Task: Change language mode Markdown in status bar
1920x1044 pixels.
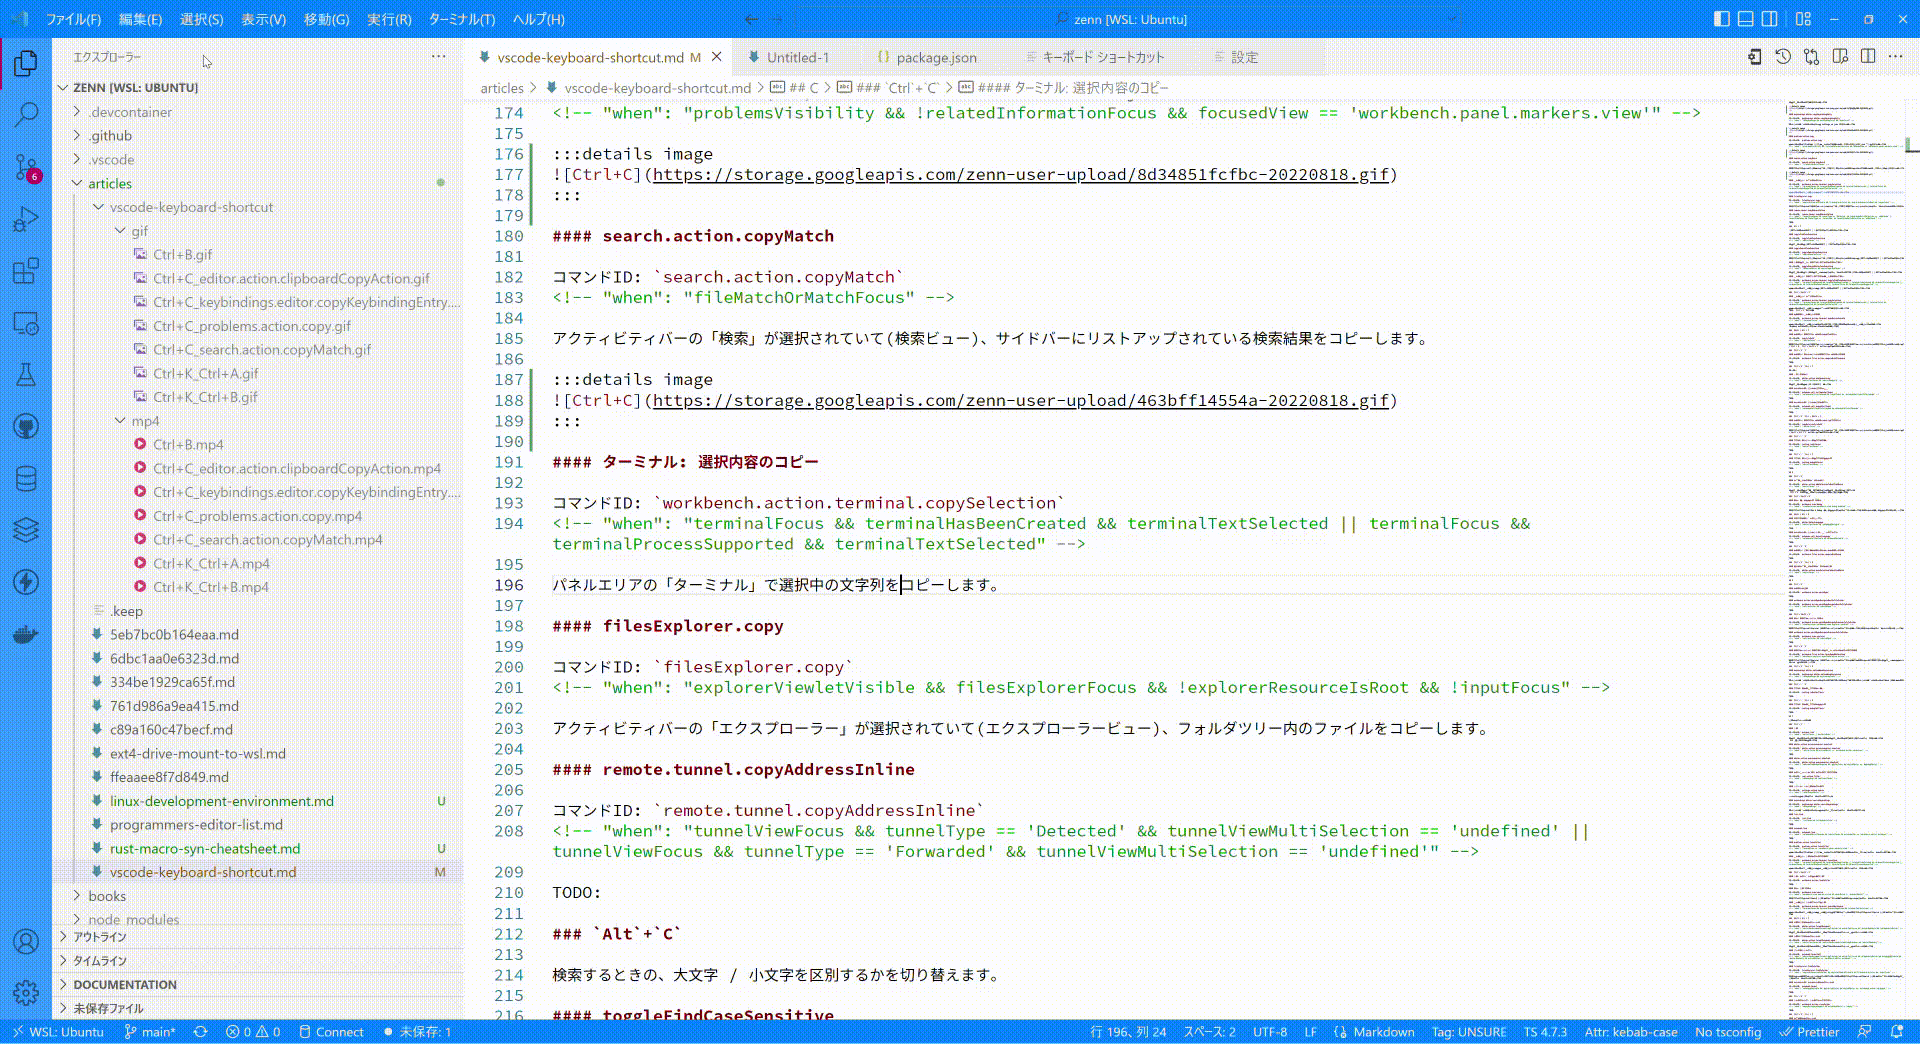Action: (1384, 1032)
